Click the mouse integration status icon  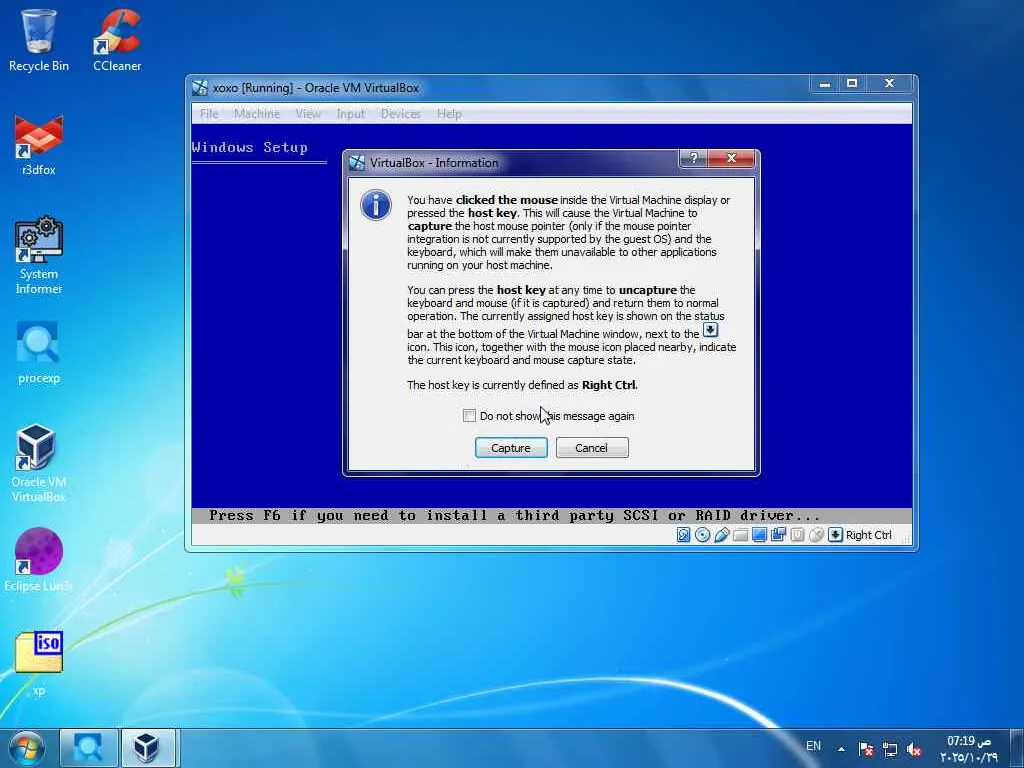pyautogui.click(x=816, y=535)
